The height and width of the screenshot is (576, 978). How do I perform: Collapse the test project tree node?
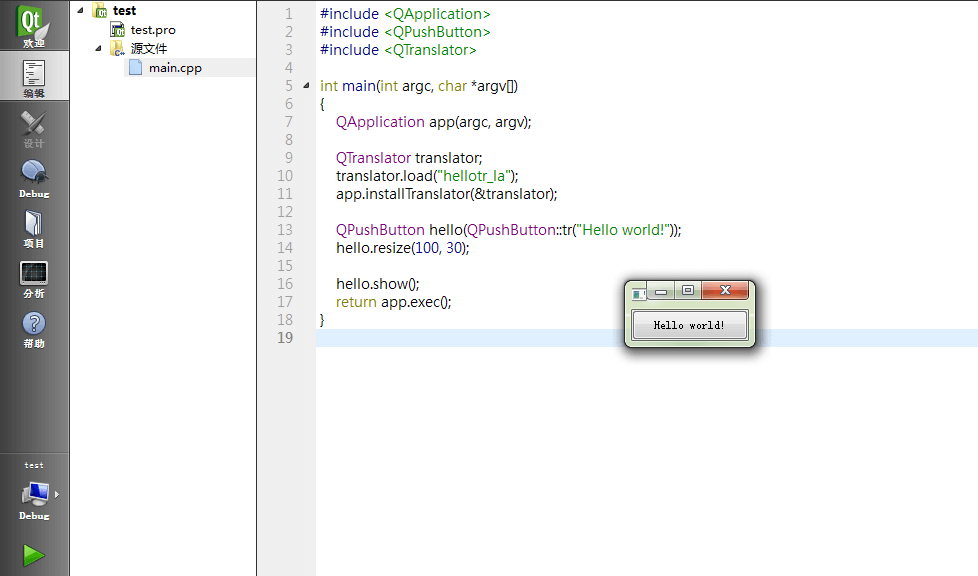[80, 11]
